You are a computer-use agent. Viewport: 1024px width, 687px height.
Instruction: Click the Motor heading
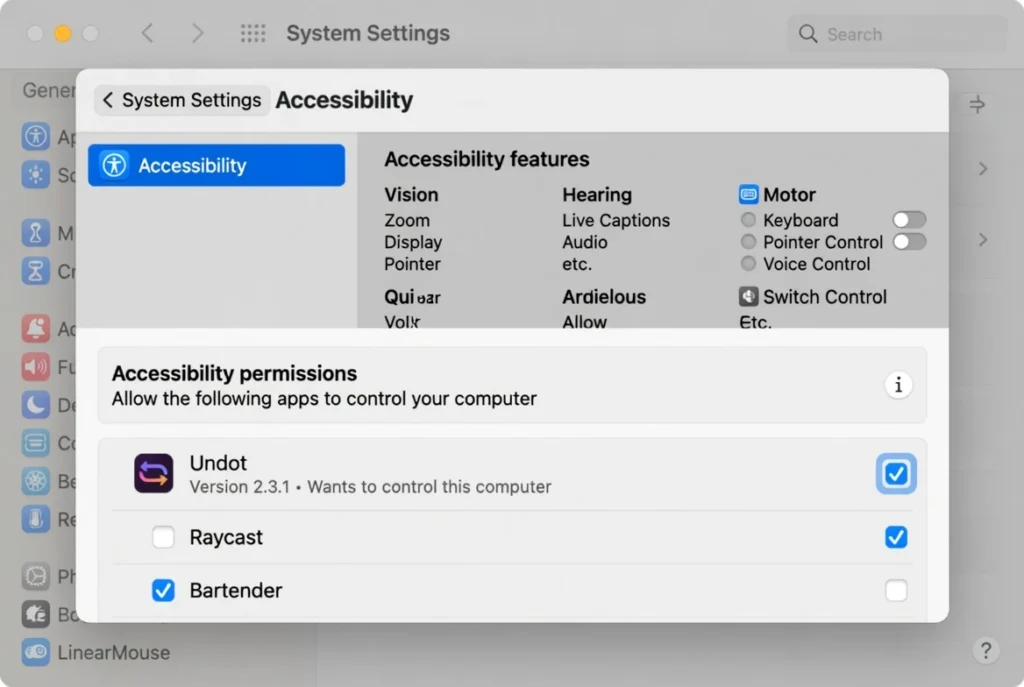(x=789, y=195)
